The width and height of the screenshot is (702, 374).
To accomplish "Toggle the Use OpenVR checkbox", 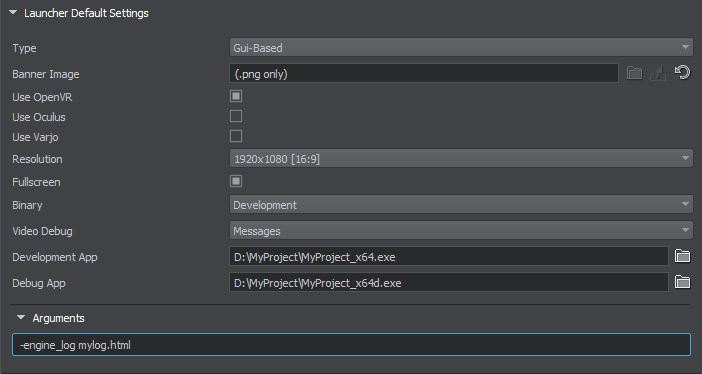I will pyautogui.click(x=236, y=96).
